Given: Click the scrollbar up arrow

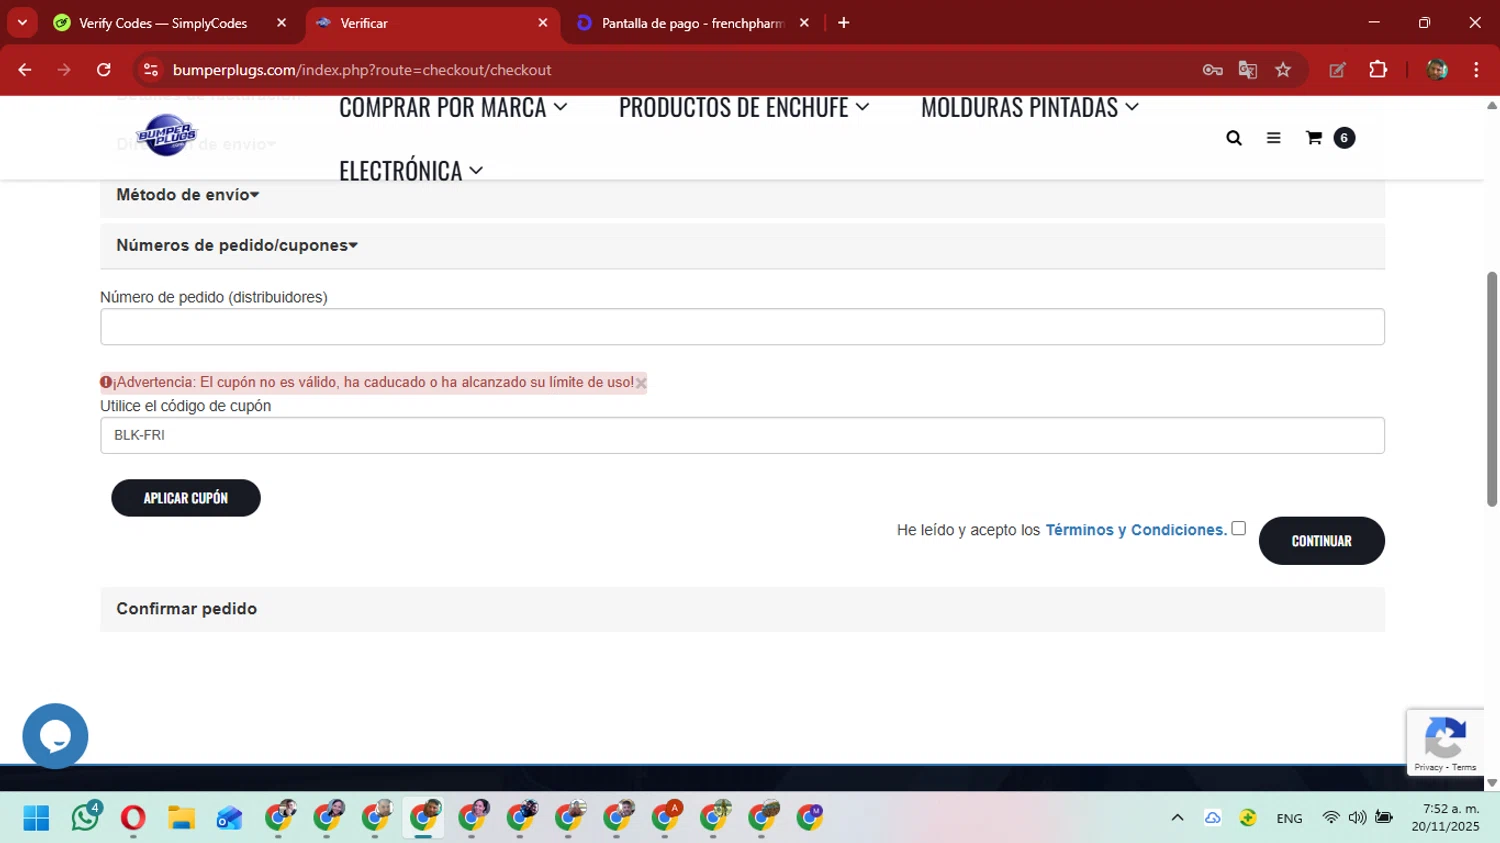Looking at the screenshot, I should [x=1492, y=105].
